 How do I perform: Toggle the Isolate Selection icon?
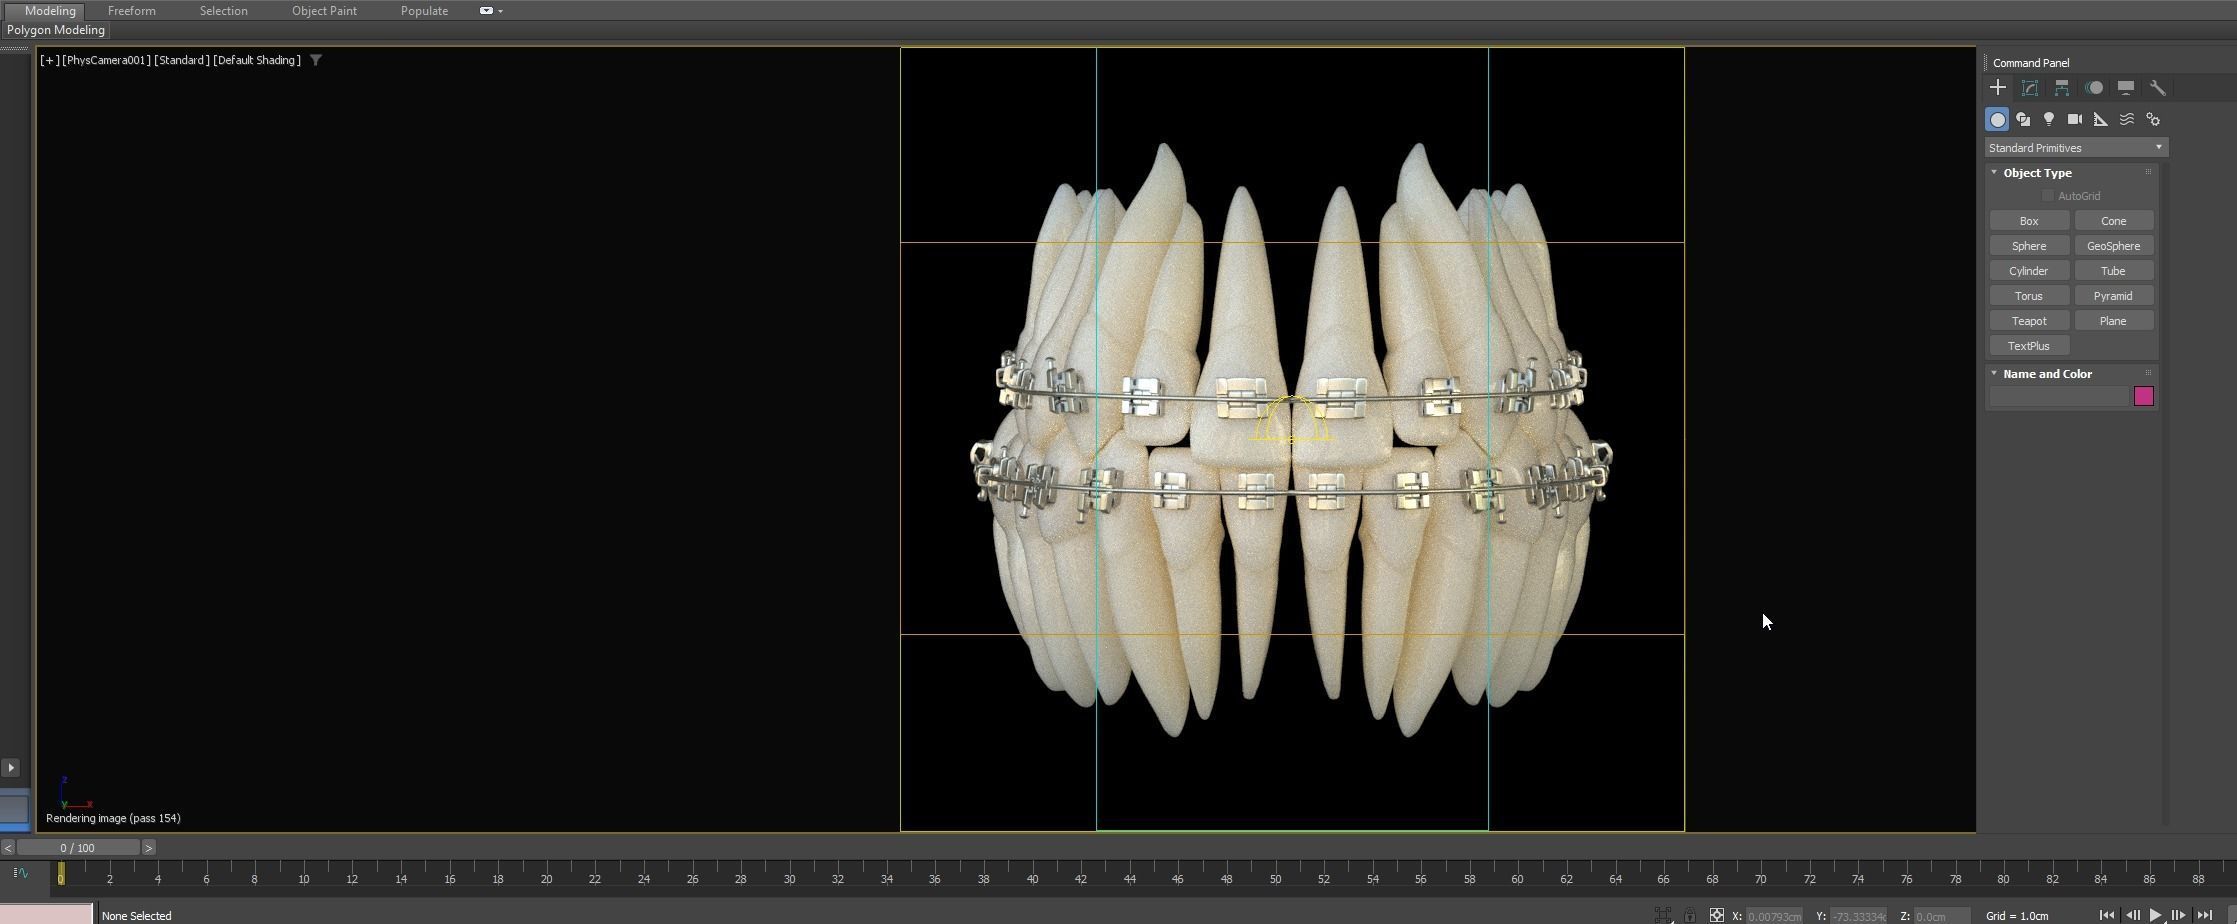1662,915
